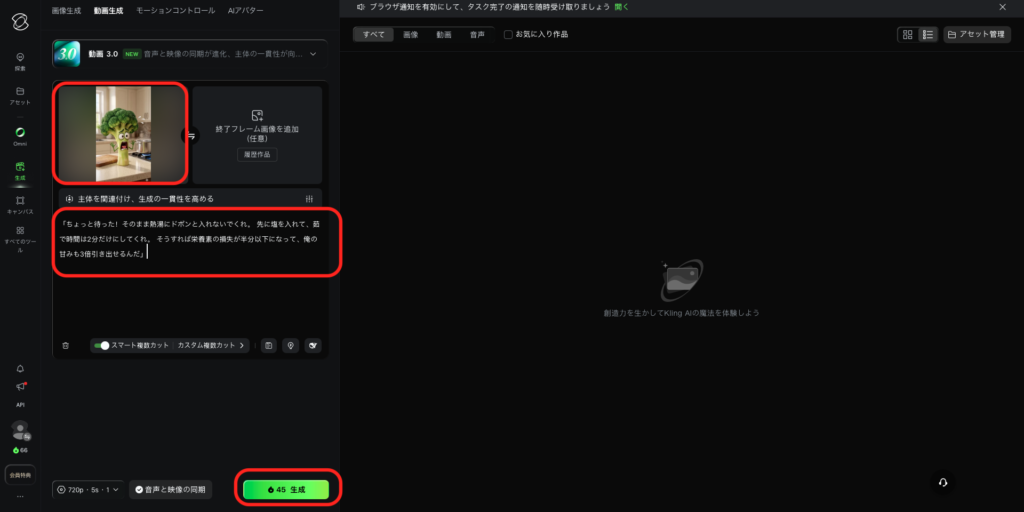Swap start and end frames icon
1024x512 pixels.
[x=191, y=136]
